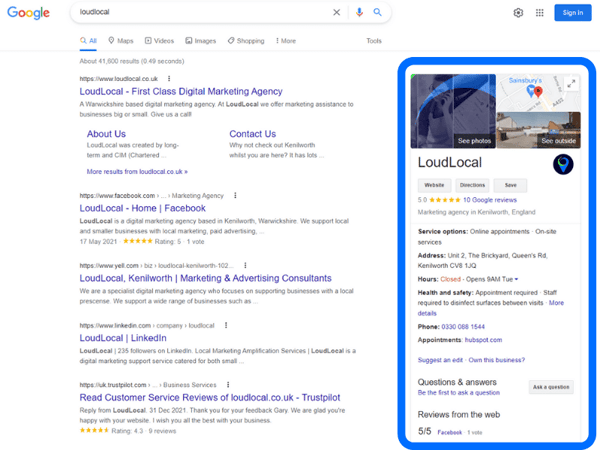Open the More menu
The image size is (600, 450).
click(x=285, y=41)
